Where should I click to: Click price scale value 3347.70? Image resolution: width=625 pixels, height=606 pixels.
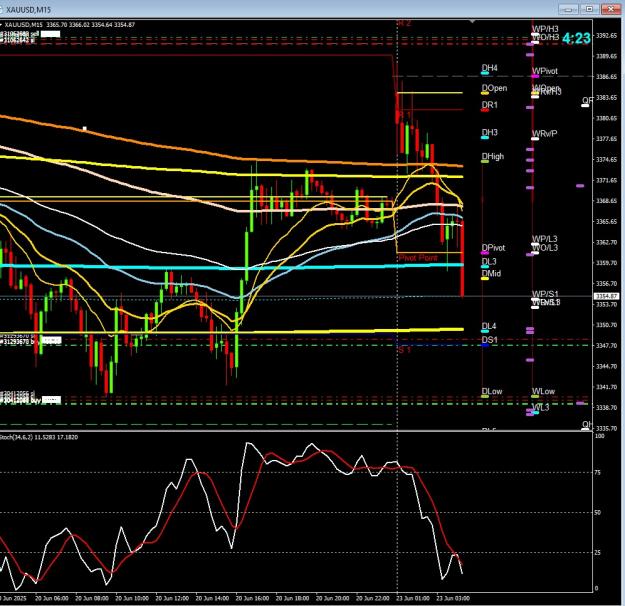[606, 346]
